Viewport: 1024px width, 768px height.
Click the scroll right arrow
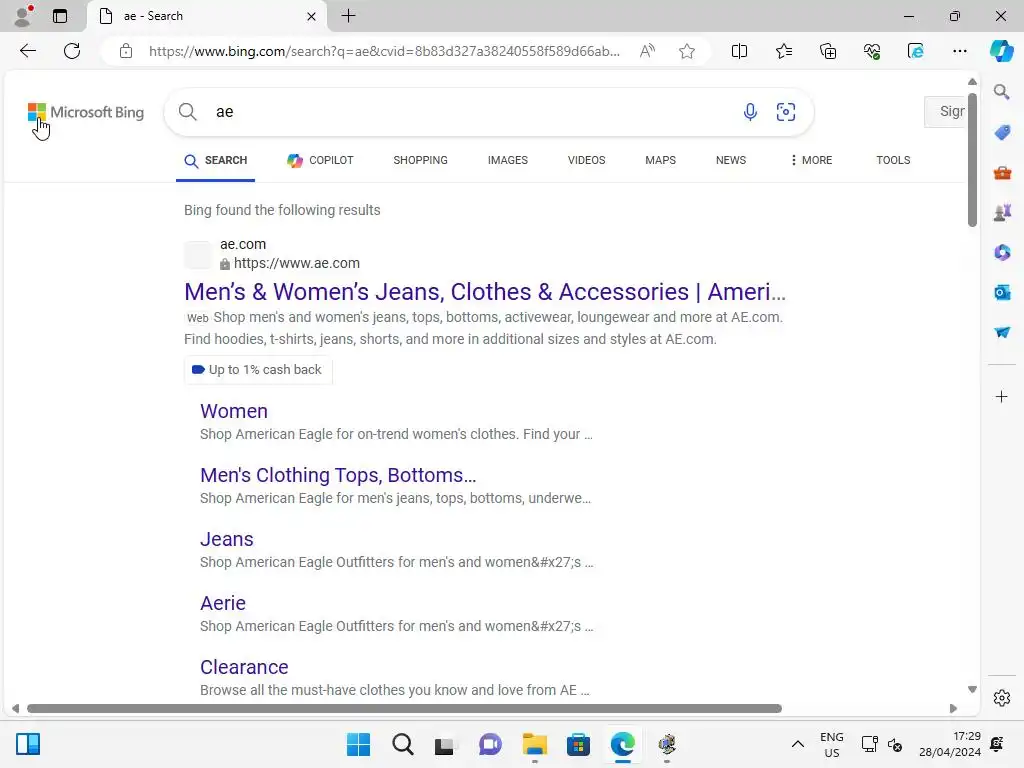click(953, 709)
